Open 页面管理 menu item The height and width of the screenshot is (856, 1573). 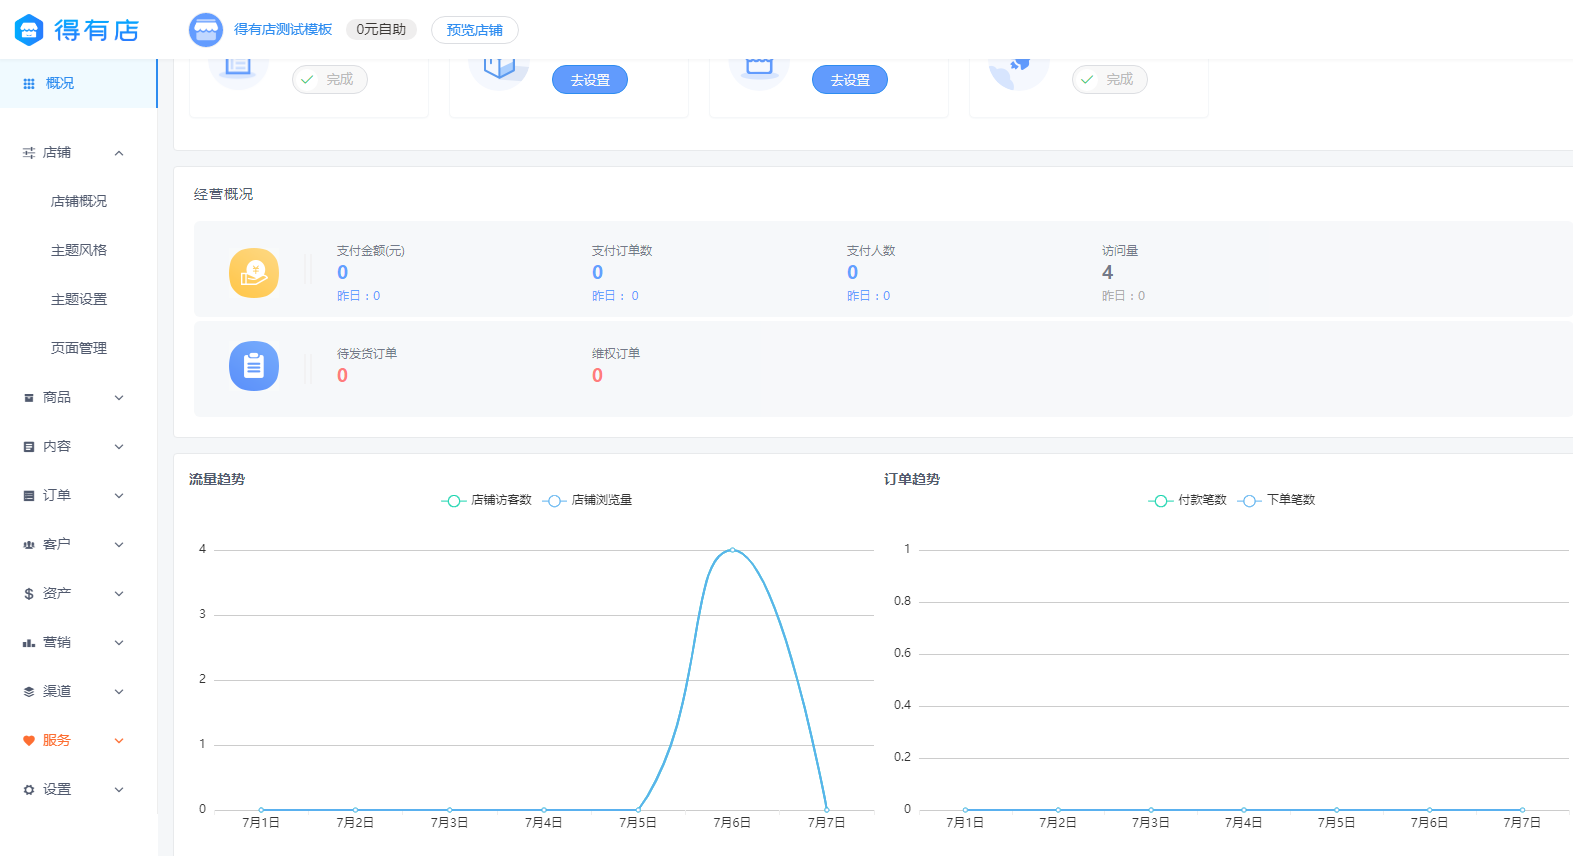[x=79, y=348]
